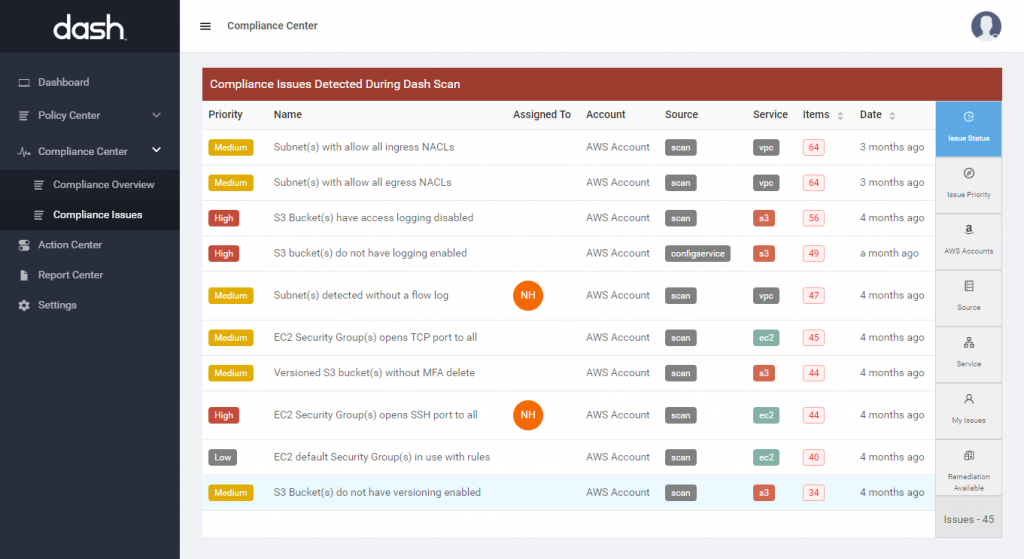Navigate to Report Center
The width and height of the screenshot is (1024, 559).
coord(70,275)
